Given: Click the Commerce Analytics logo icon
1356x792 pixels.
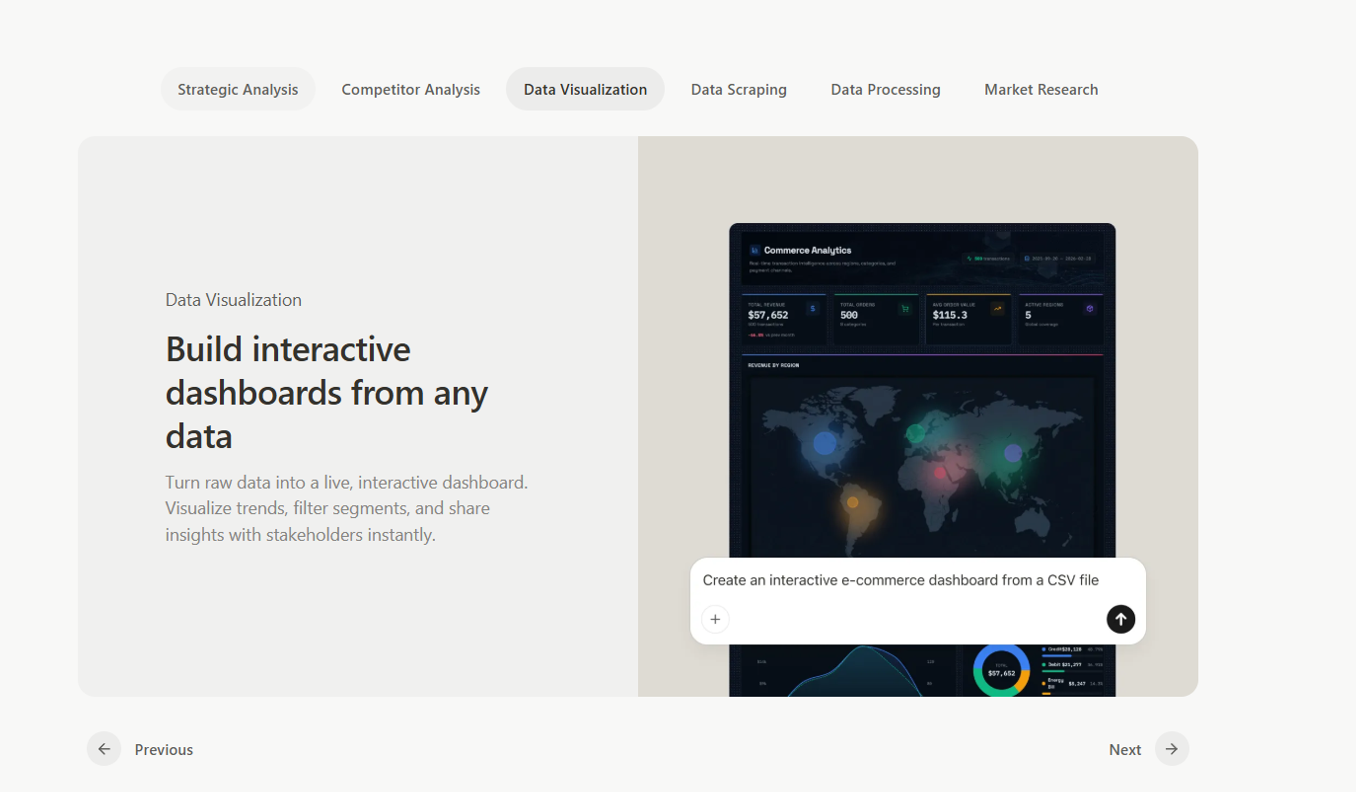Looking at the screenshot, I should coord(755,250).
